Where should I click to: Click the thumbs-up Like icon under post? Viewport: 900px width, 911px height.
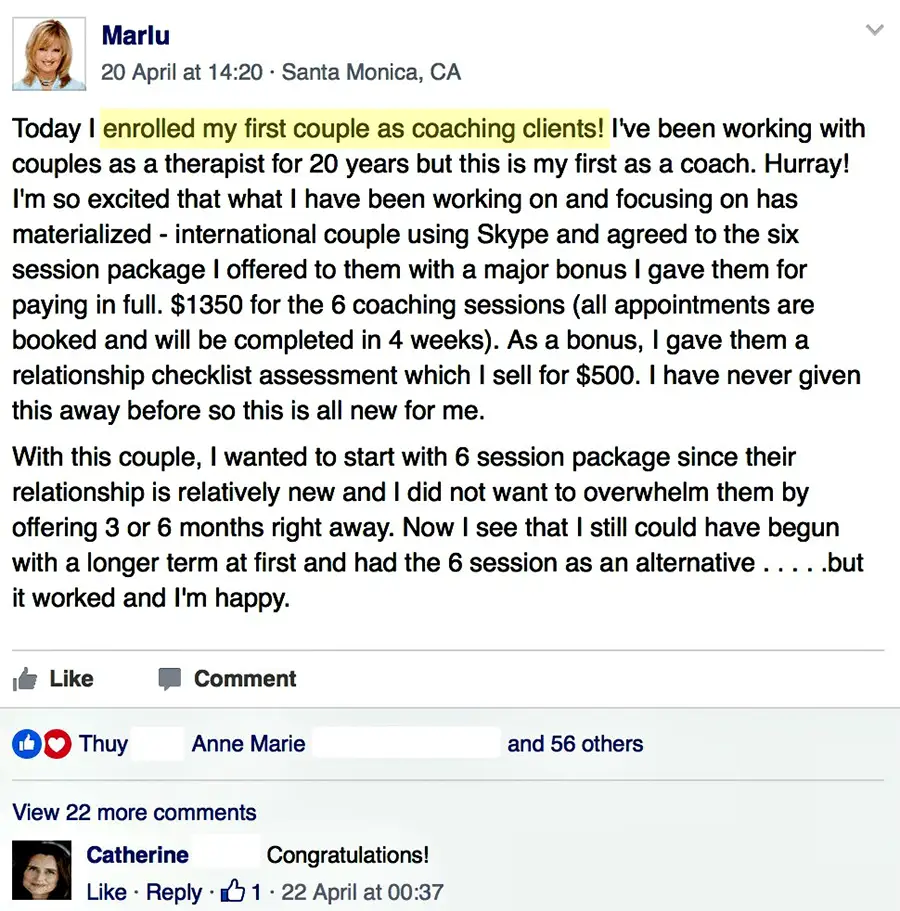click(25, 680)
